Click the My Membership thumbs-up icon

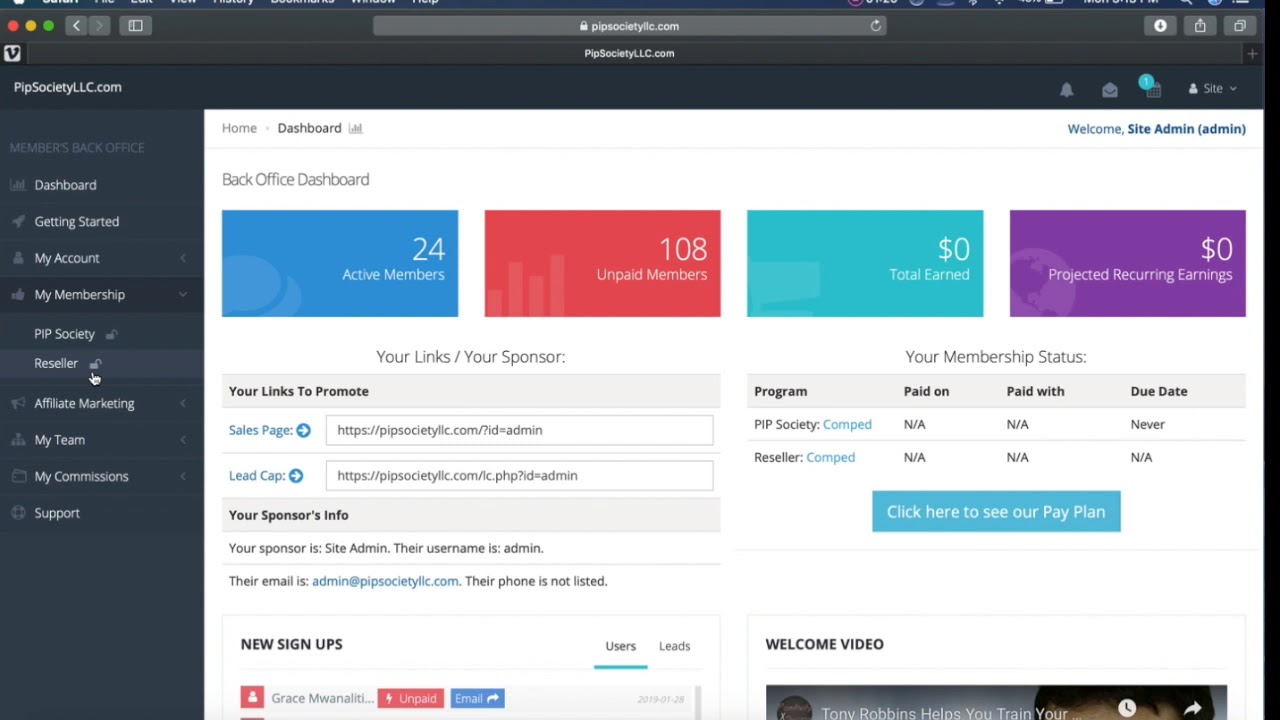pos(18,294)
